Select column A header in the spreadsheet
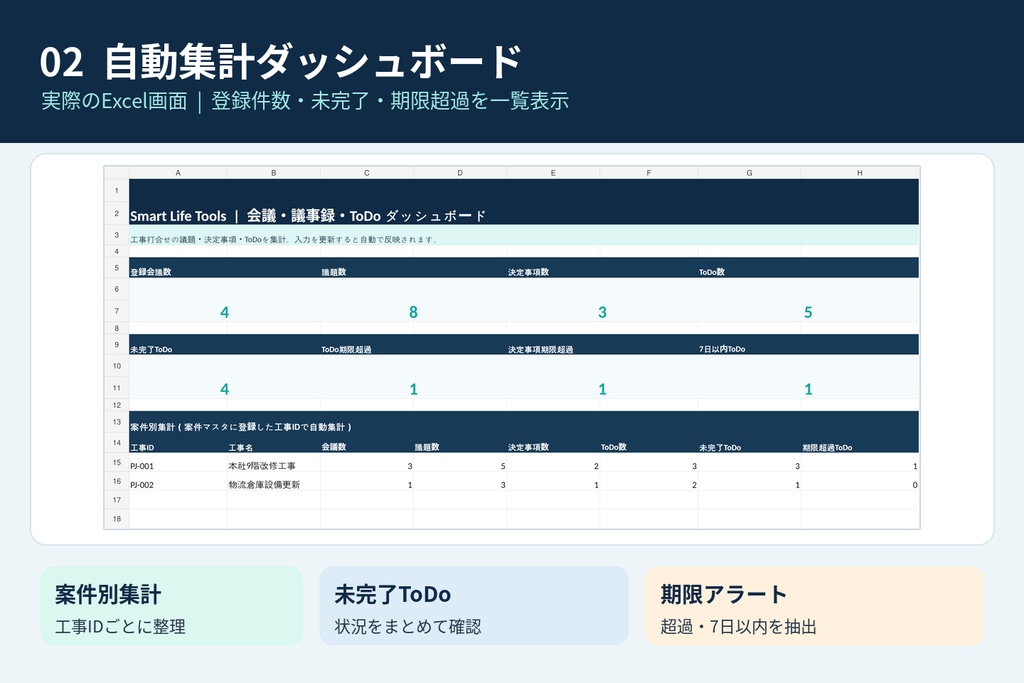The height and width of the screenshot is (683, 1024). click(178, 173)
